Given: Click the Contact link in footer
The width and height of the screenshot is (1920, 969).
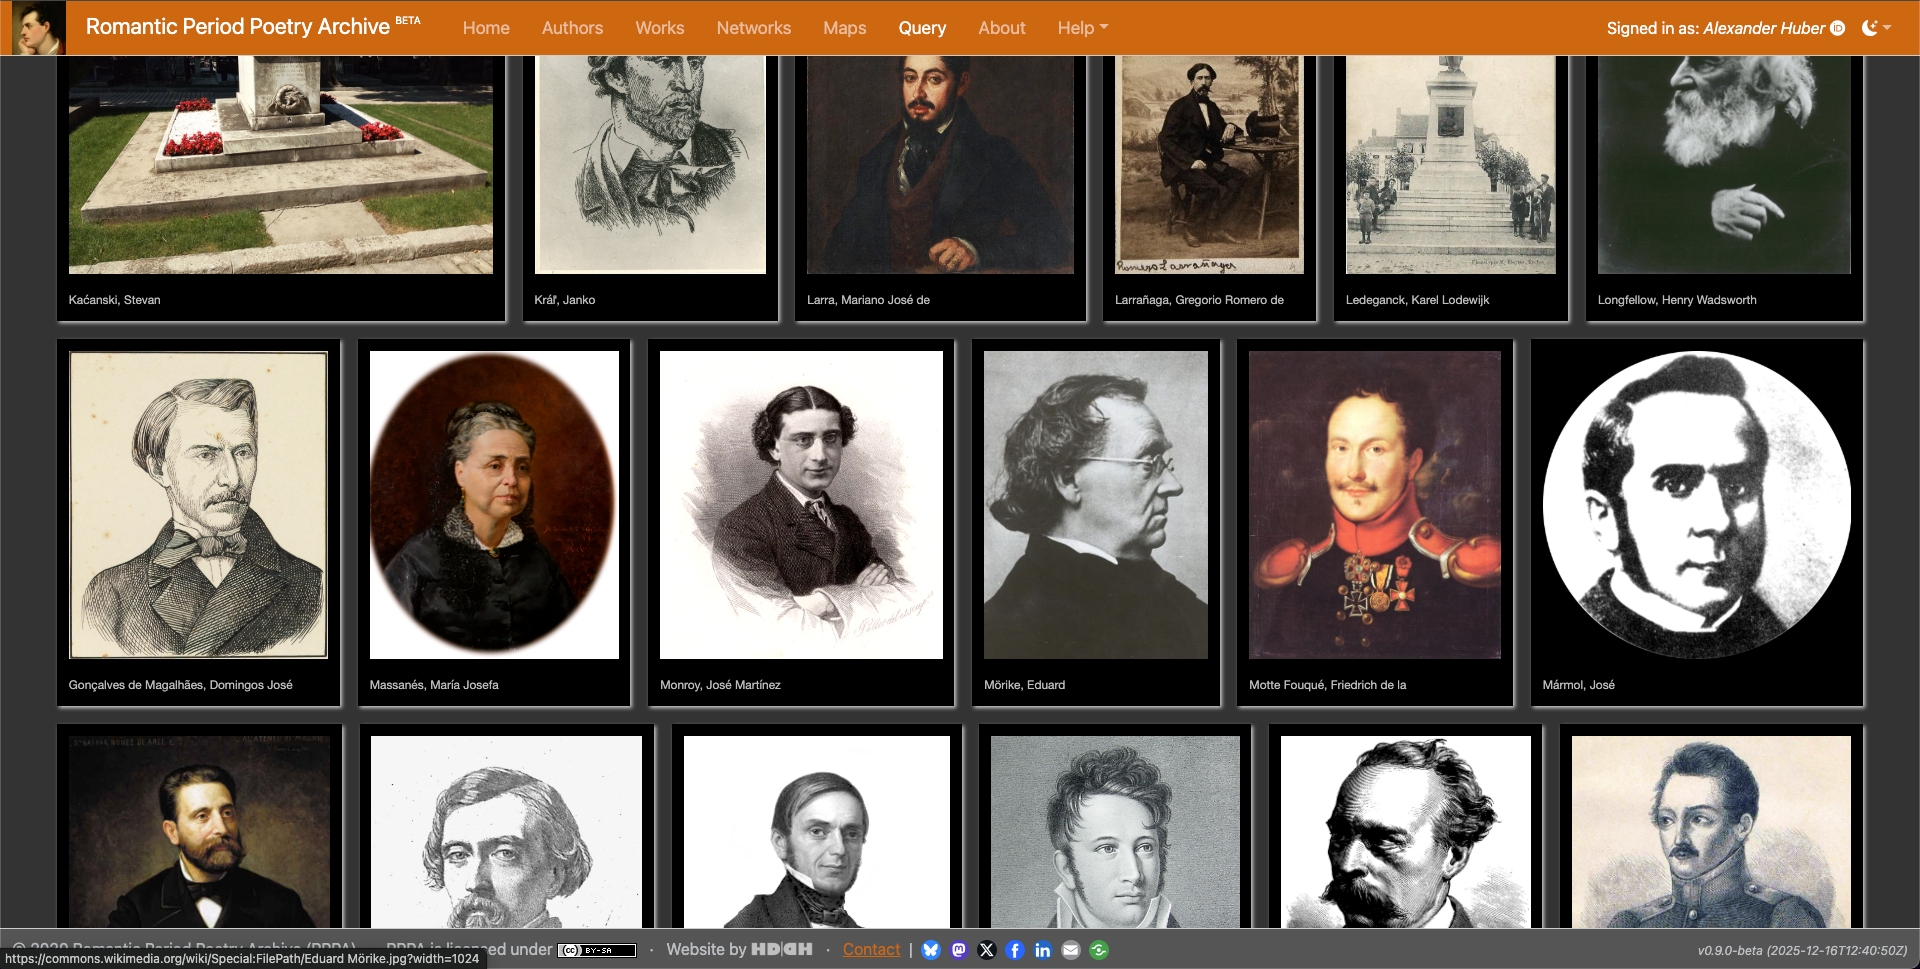Looking at the screenshot, I should tap(871, 950).
